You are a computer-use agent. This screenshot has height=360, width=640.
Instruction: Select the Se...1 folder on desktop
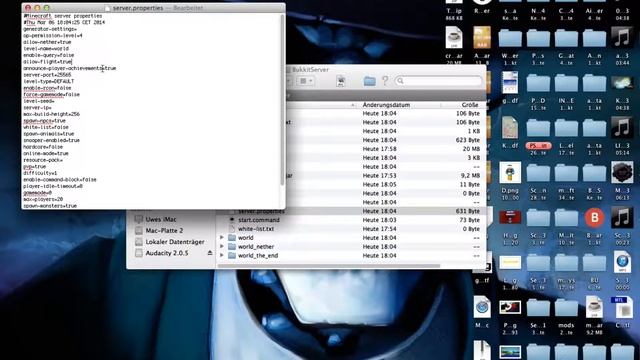point(538,308)
